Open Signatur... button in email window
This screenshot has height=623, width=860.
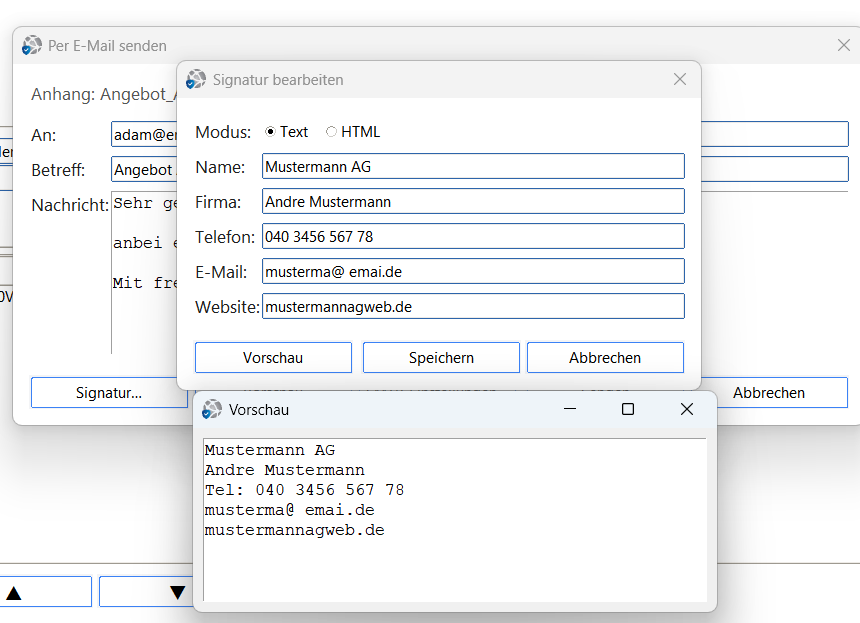pos(109,393)
